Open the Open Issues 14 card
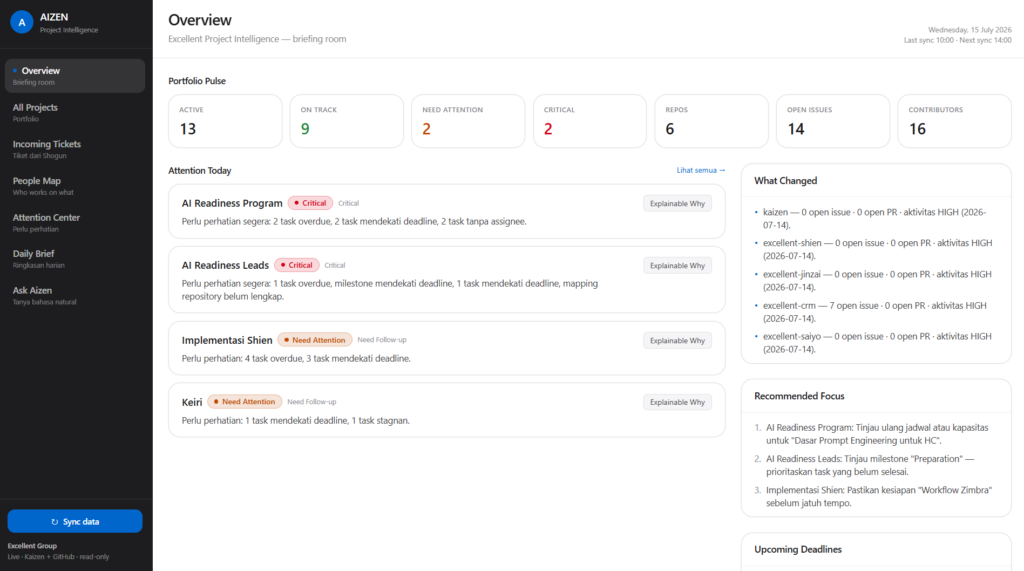 click(833, 121)
